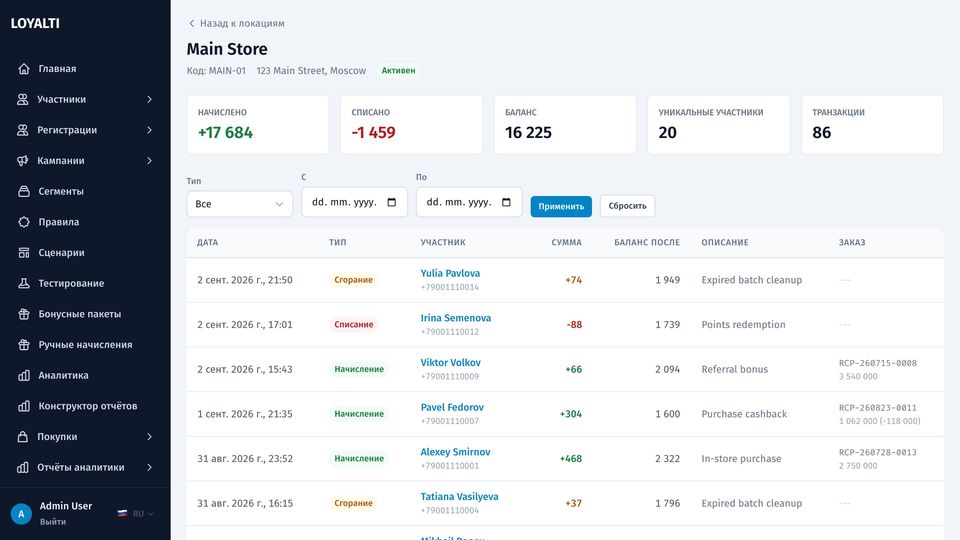960x540 pixels.
Task: Click the Транзакции 86 card
Action: tap(872, 124)
